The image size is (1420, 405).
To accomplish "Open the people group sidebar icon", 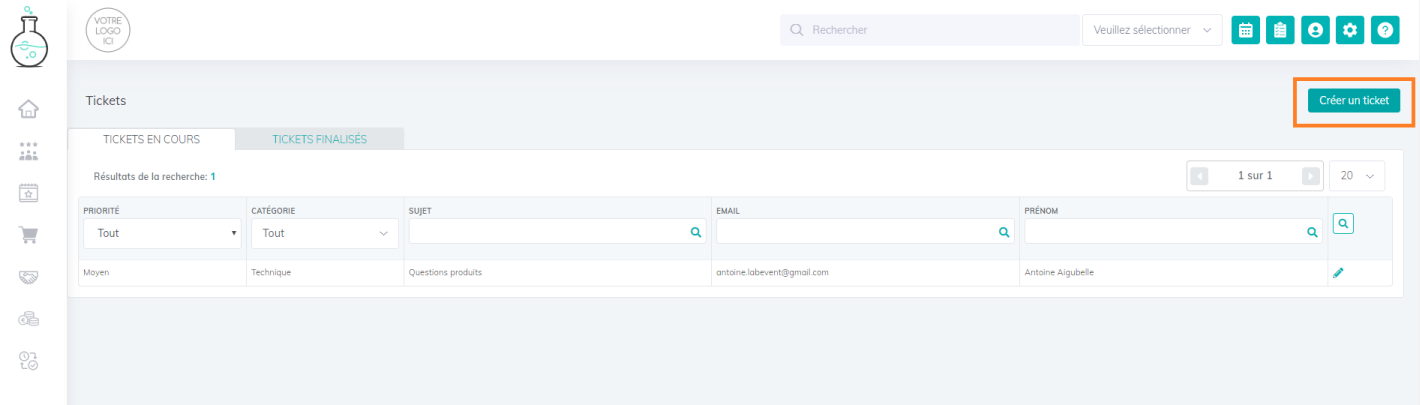I will pyautogui.click(x=29, y=151).
